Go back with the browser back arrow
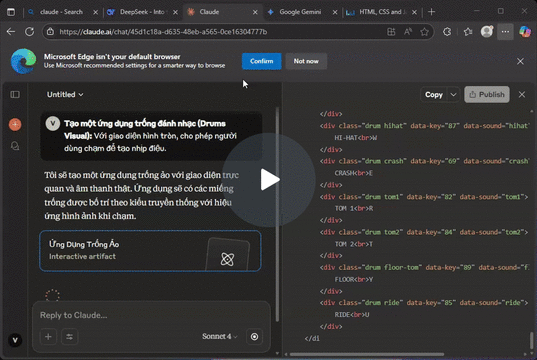 11,32
